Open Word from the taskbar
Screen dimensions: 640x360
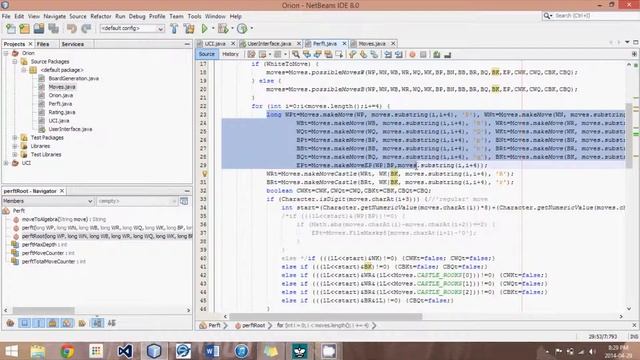pos(212,351)
